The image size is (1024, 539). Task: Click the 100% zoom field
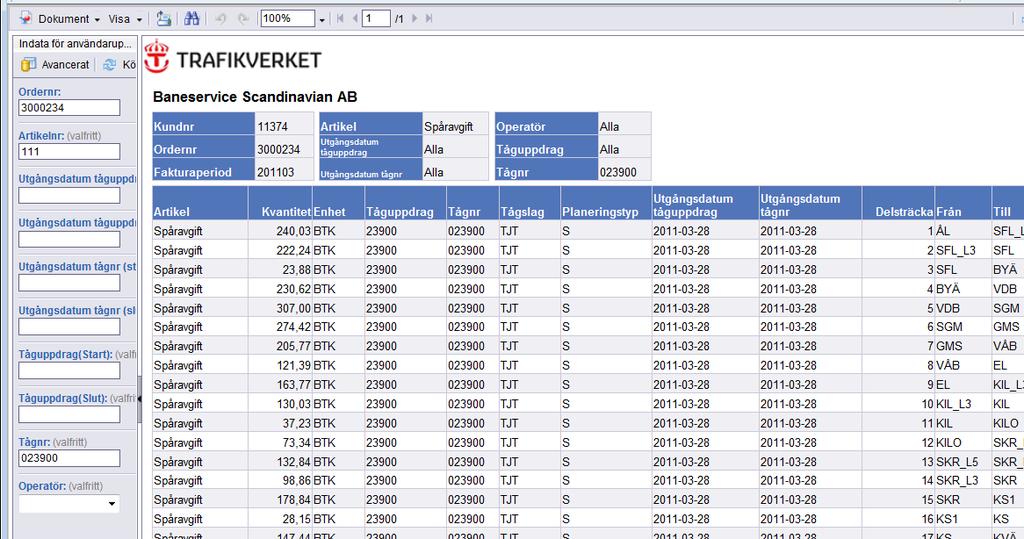coord(287,19)
